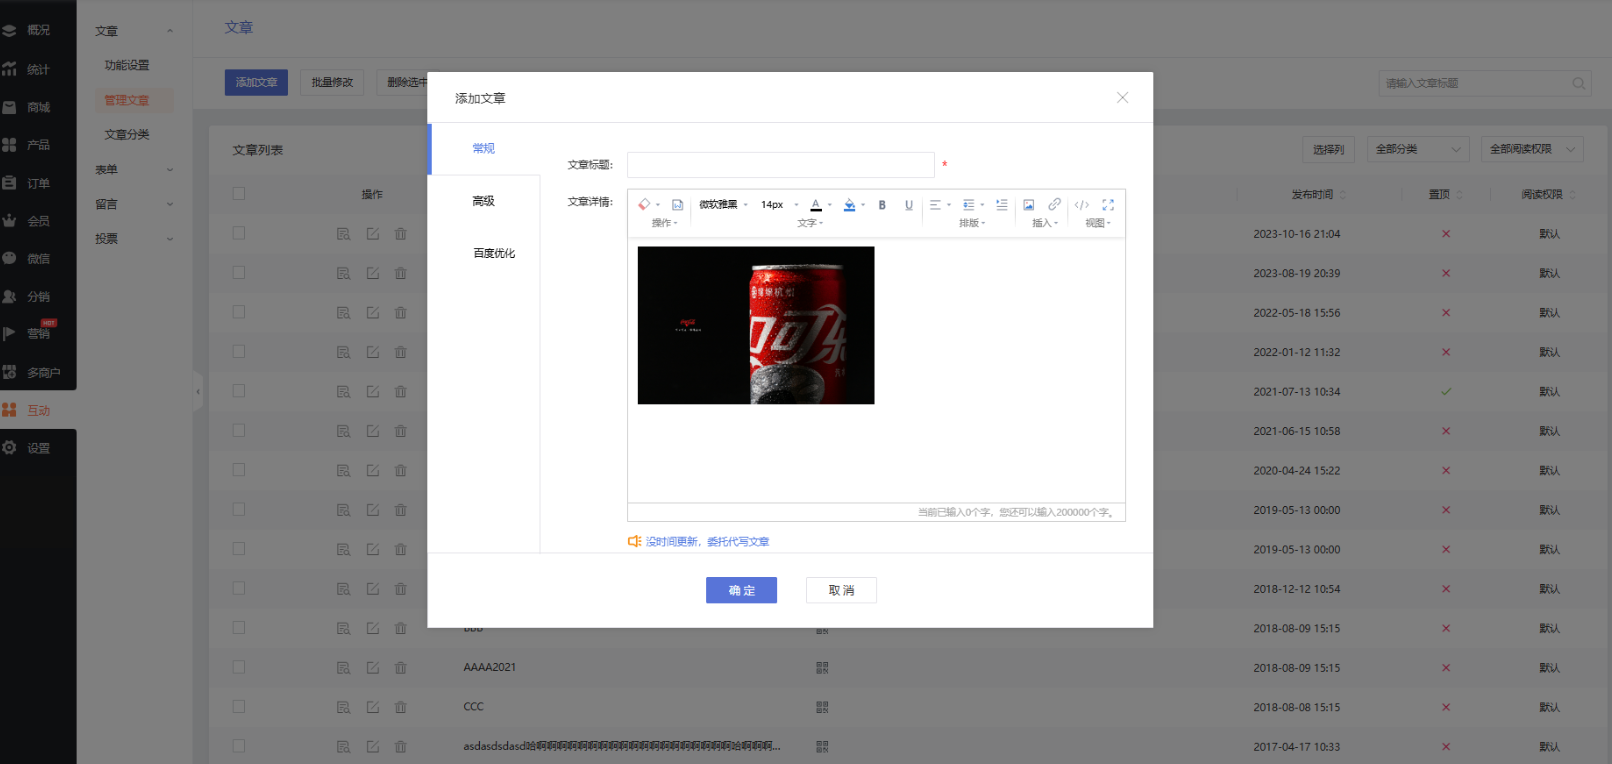Click the 选择列 button

[1328, 149]
